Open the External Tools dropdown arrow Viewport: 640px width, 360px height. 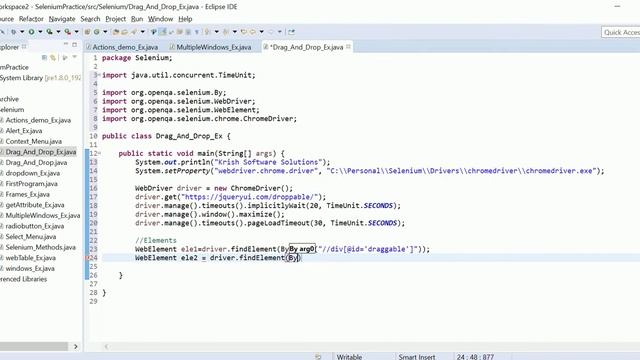point(76,31)
